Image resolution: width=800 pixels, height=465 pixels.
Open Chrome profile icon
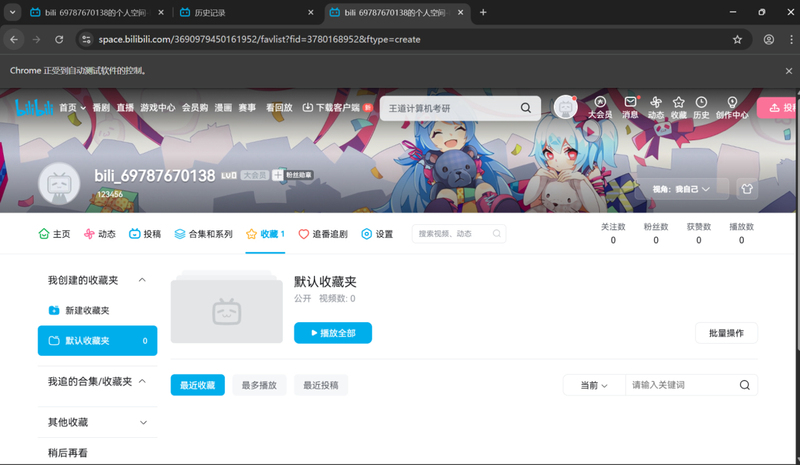(769, 39)
